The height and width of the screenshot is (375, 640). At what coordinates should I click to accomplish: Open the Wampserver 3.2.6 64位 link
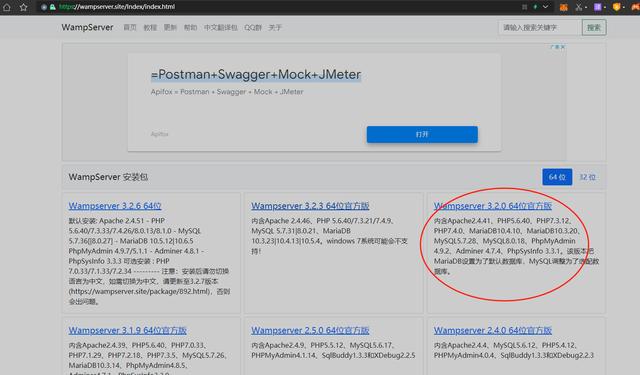115,206
